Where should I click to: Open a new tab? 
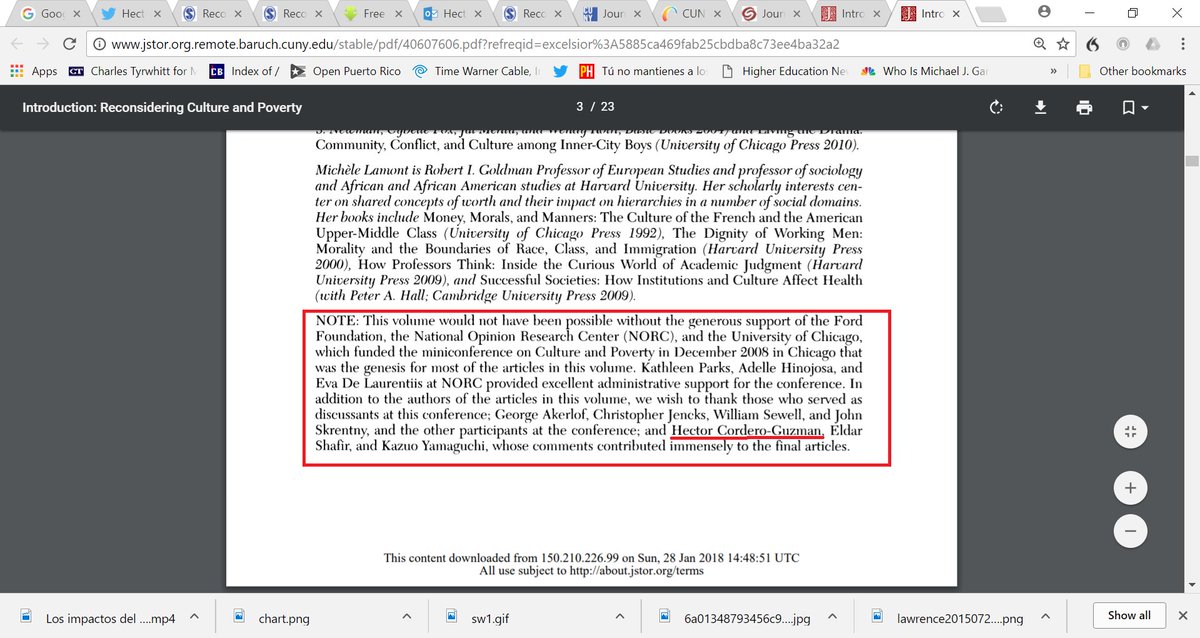click(x=991, y=15)
